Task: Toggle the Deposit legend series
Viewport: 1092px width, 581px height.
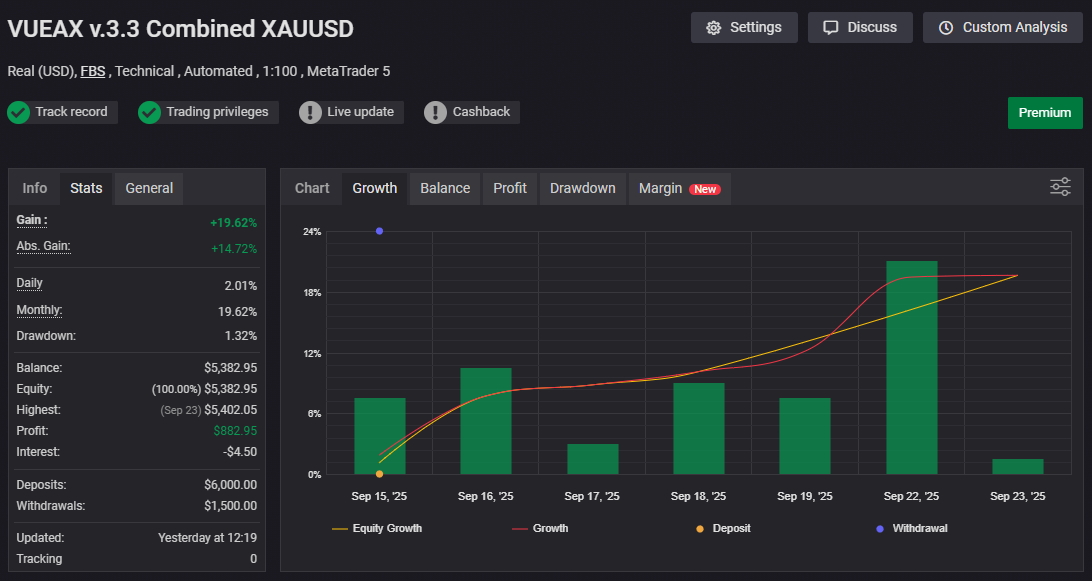Action: coord(722,528)
